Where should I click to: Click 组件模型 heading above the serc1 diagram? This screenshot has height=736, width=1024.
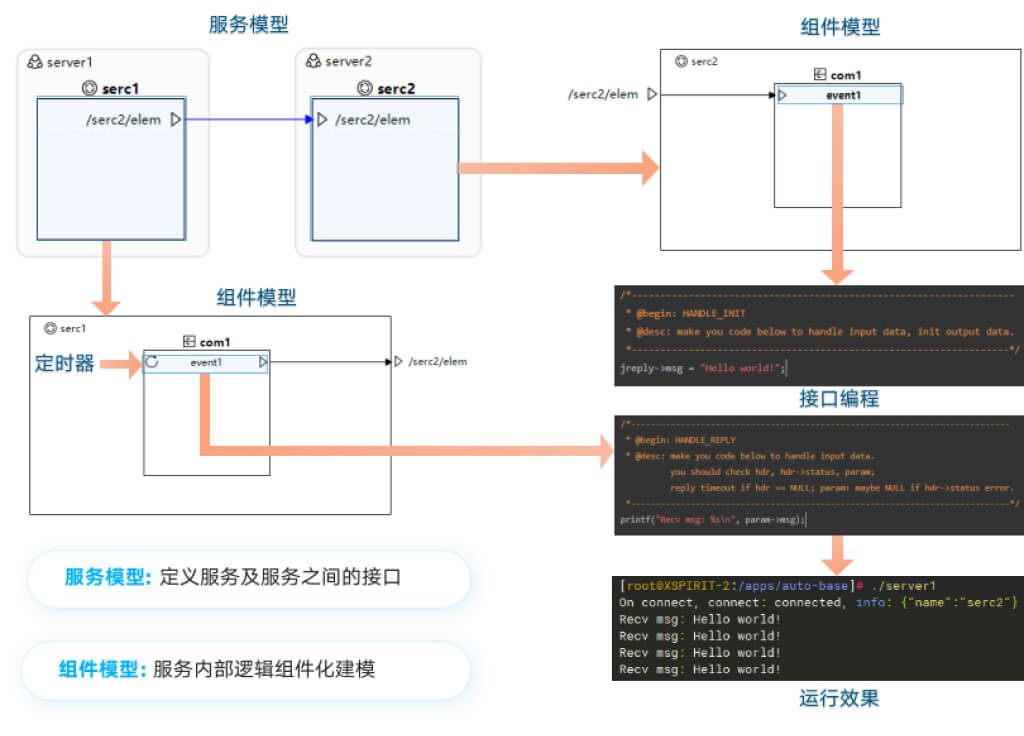click(256, 298)
